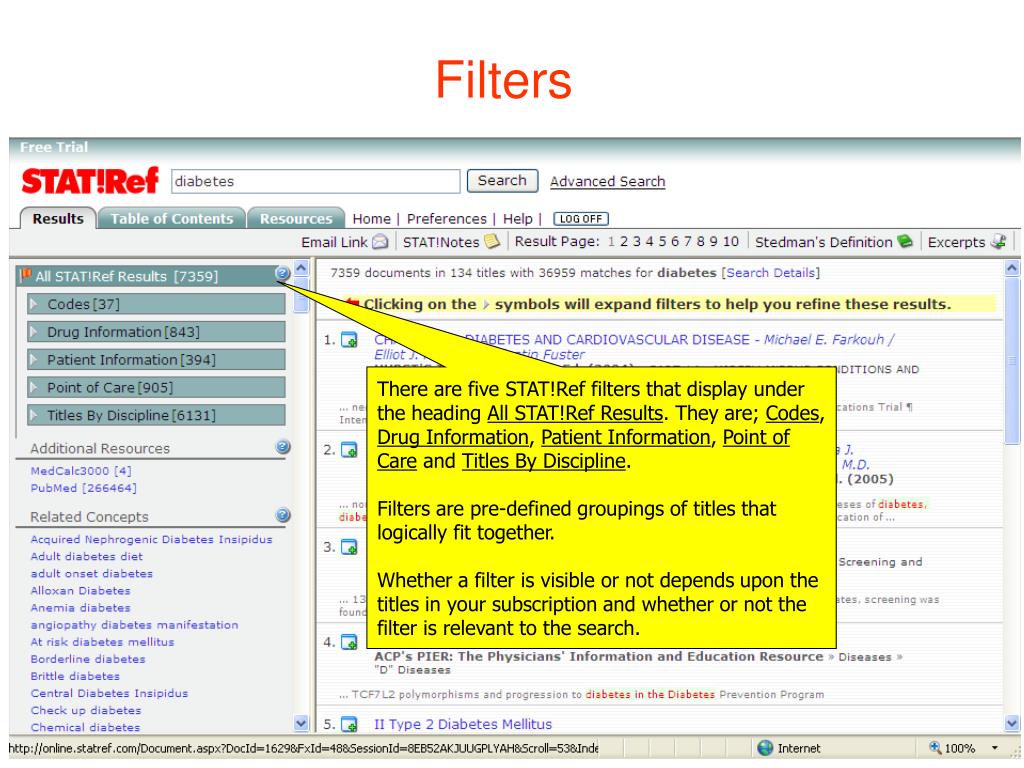Screen dimensions: 1024x768
Task: Click the zoom magnifier icon in status bar
Action: coord(935,748)
